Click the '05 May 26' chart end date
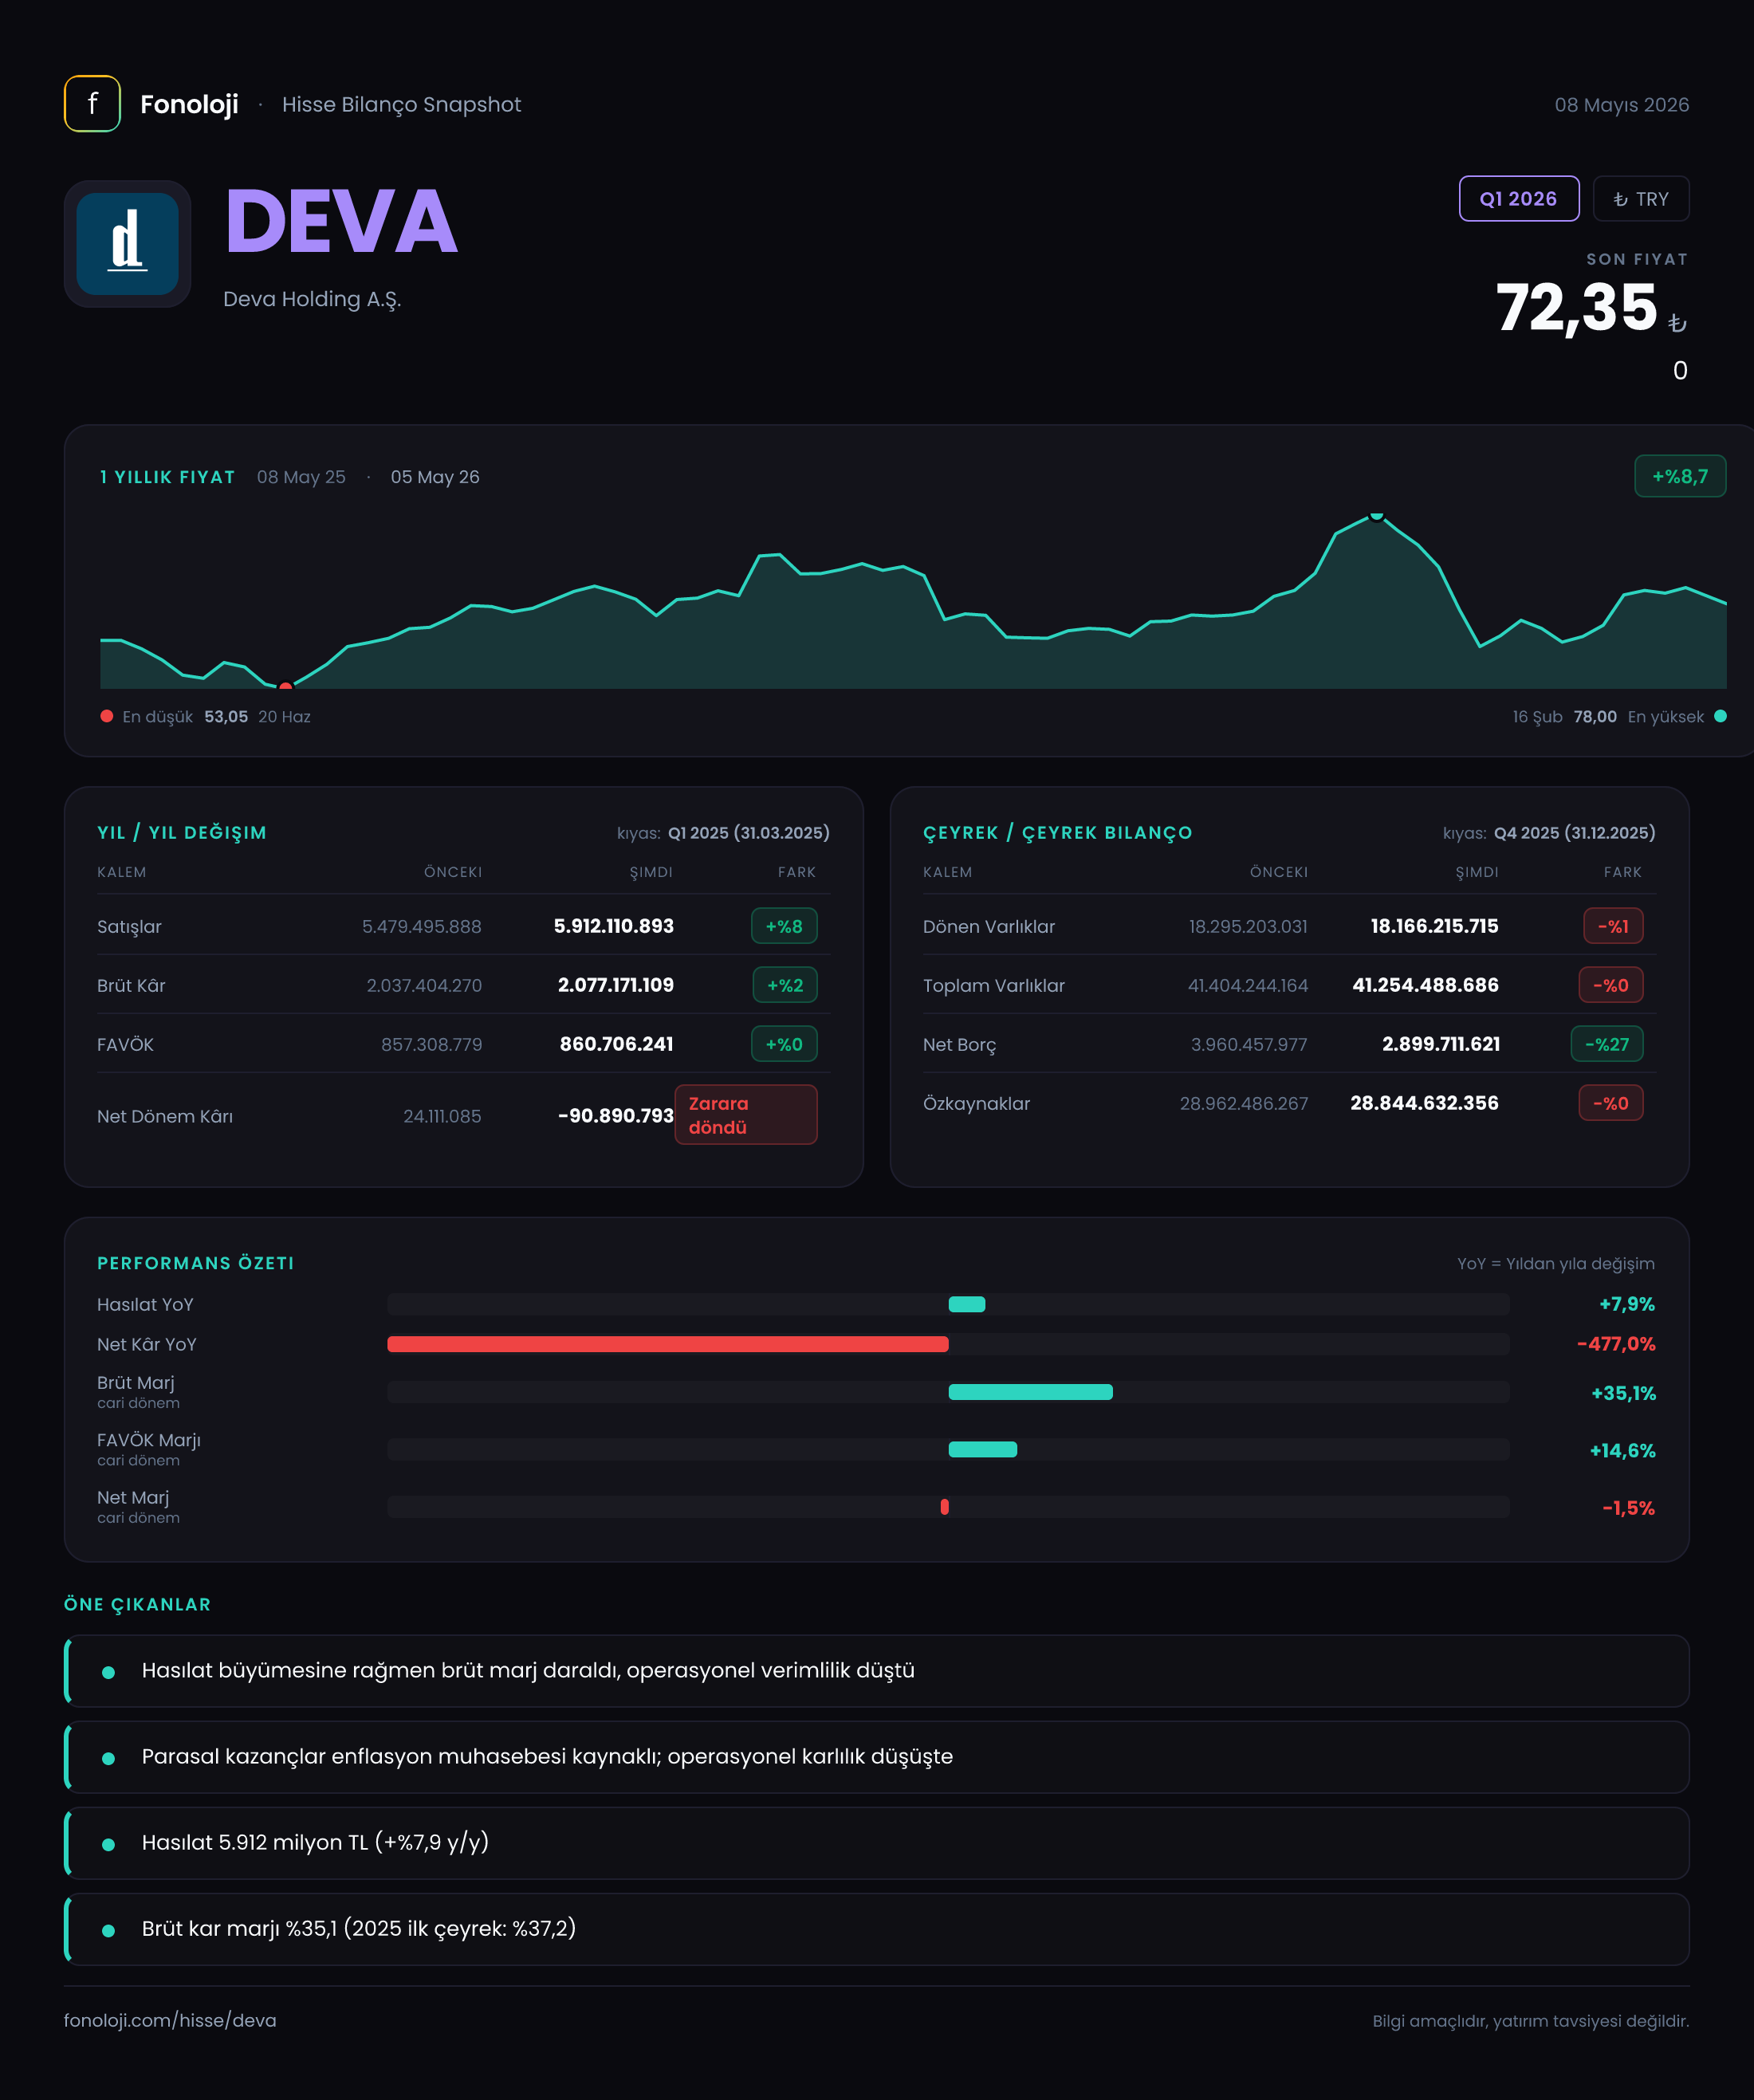The width and height of the screenshot is (1754, 2100). pos(435,477)
